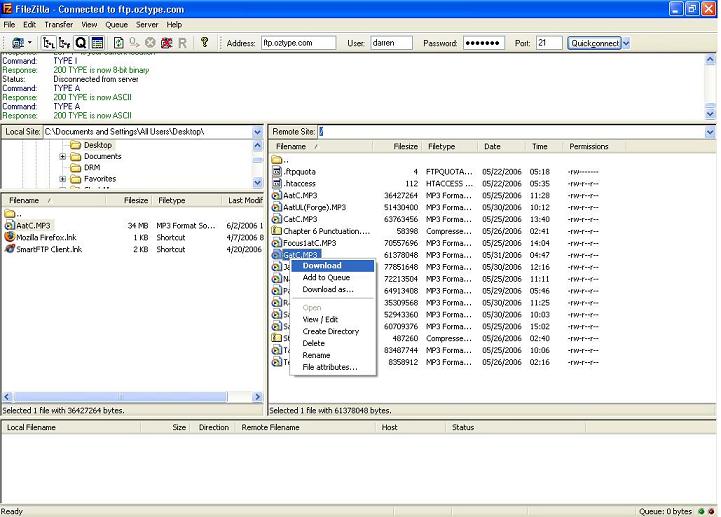Click the .ftpquota file icon
Image resolution: width=721 pixels, height=517 pixels.
[x=276, y=172]
